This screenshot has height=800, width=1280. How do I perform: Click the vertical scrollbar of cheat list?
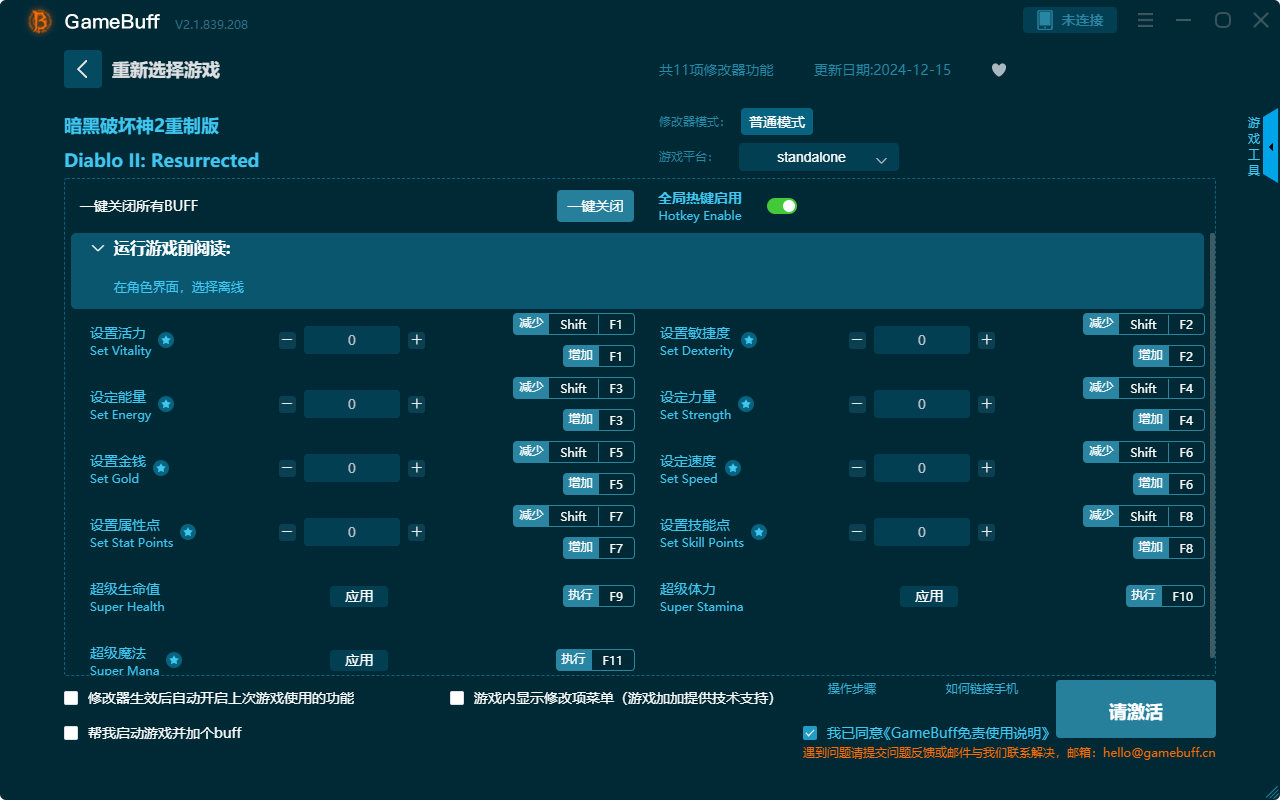(x=1213, y=445)
